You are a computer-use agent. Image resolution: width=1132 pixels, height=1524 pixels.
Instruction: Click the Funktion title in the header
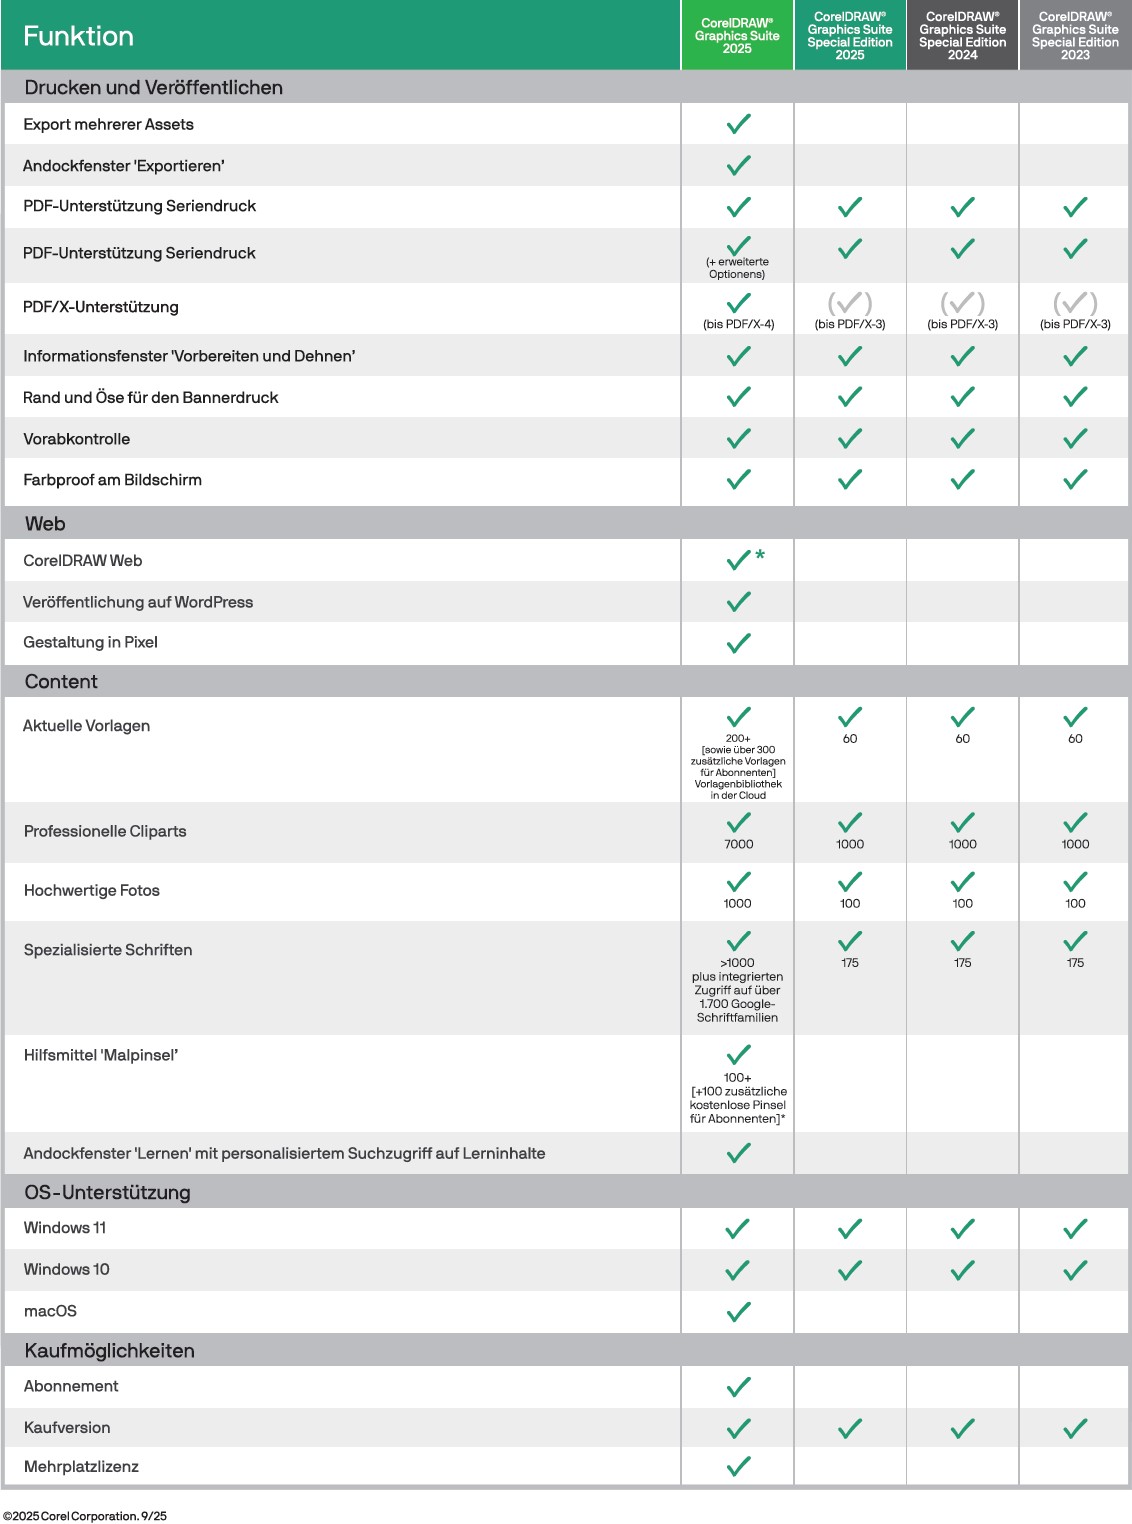pos(78,36)
